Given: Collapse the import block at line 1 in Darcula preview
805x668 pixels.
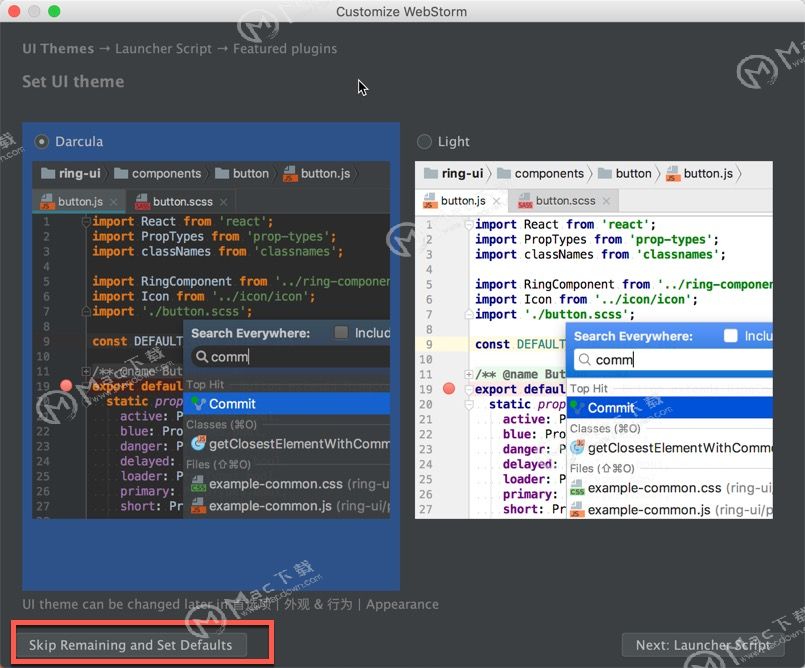Looking at the screenshot, I should pyautogui.click(x=86, y=222).
